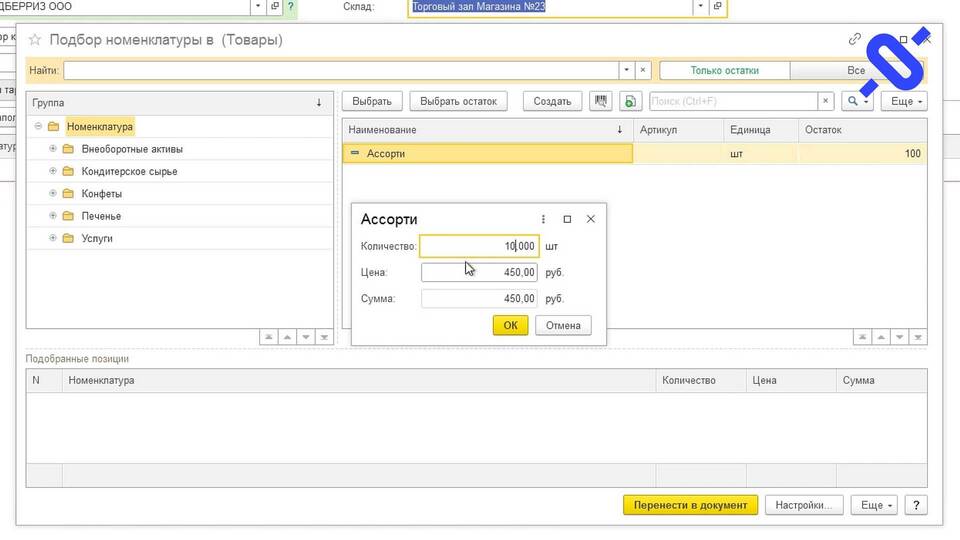
Task: Open the Еще menu in list toolbar
Action: coord(907,101)
